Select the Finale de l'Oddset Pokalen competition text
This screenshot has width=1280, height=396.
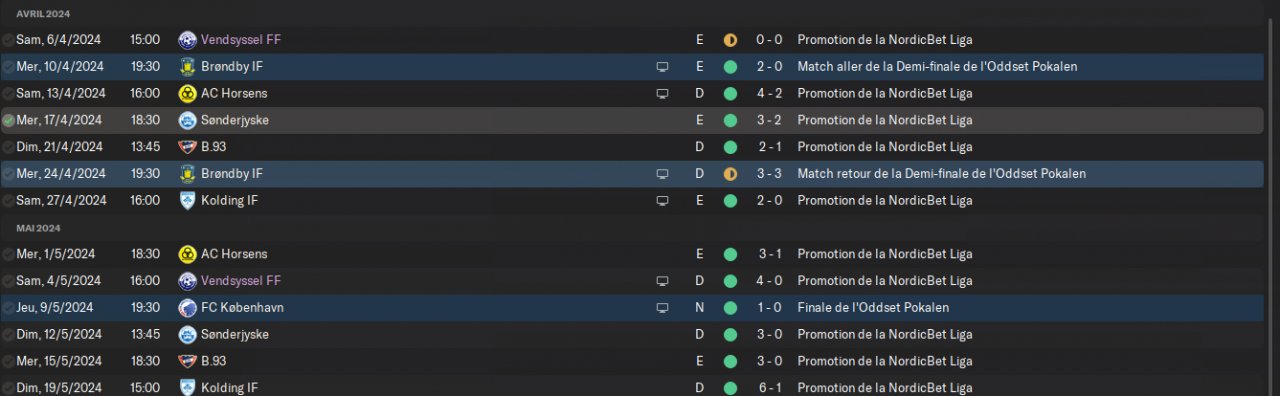tap(873, 308)
